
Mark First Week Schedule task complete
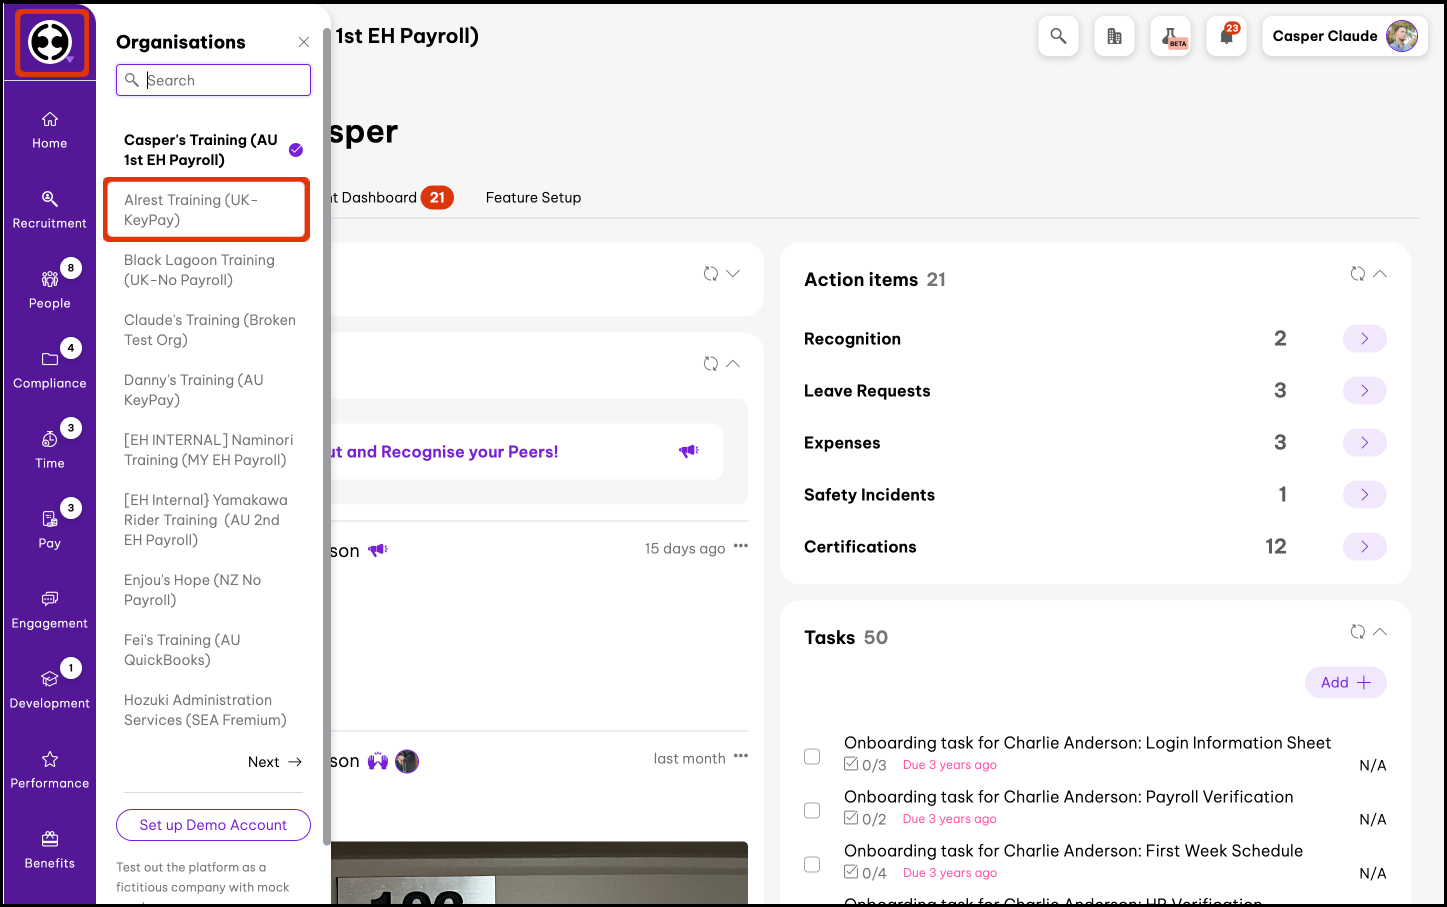pos(812,865)
